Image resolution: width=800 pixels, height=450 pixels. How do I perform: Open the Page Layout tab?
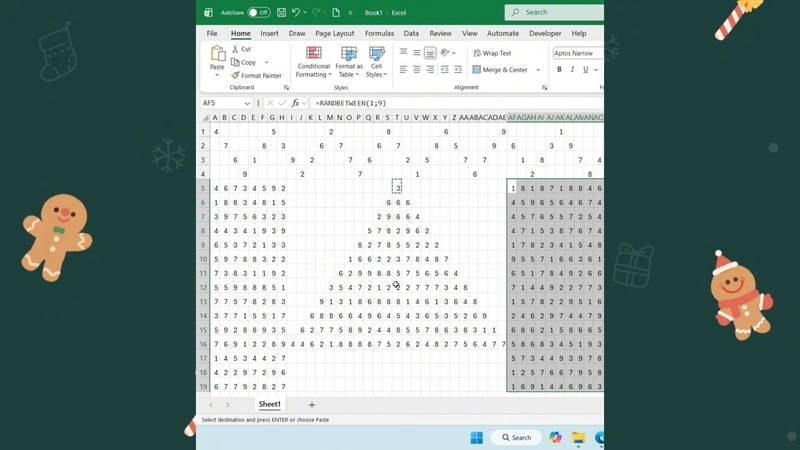pyautogui.click(x=335, y=33)
